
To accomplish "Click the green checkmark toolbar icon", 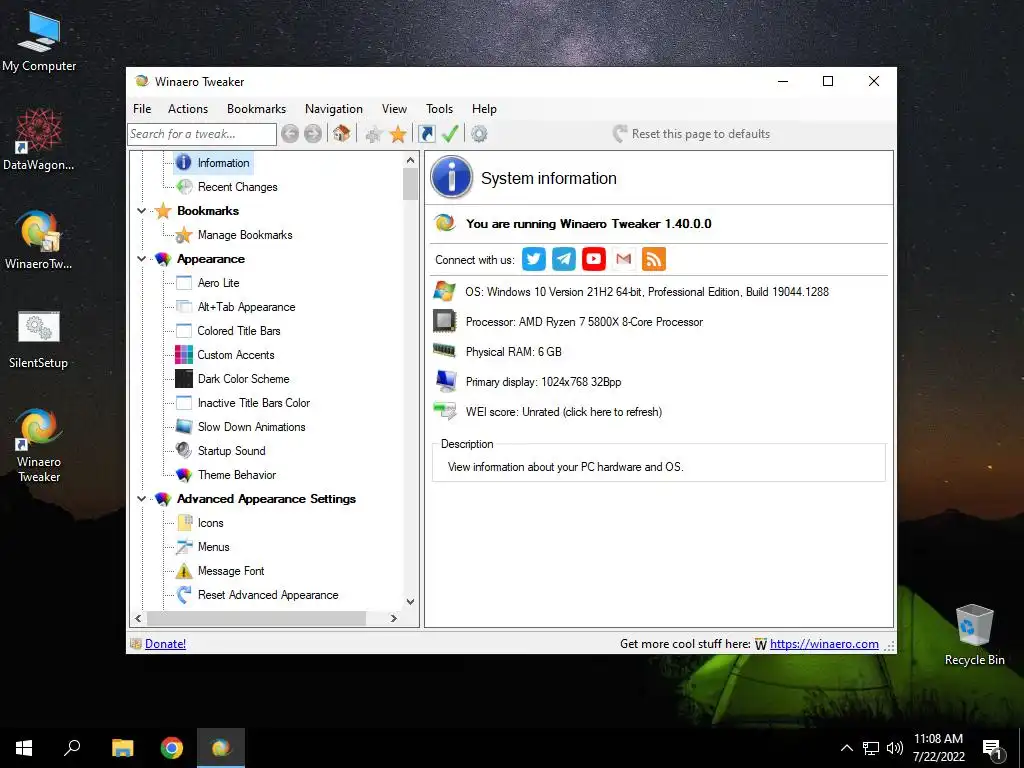I will [450, 134].
